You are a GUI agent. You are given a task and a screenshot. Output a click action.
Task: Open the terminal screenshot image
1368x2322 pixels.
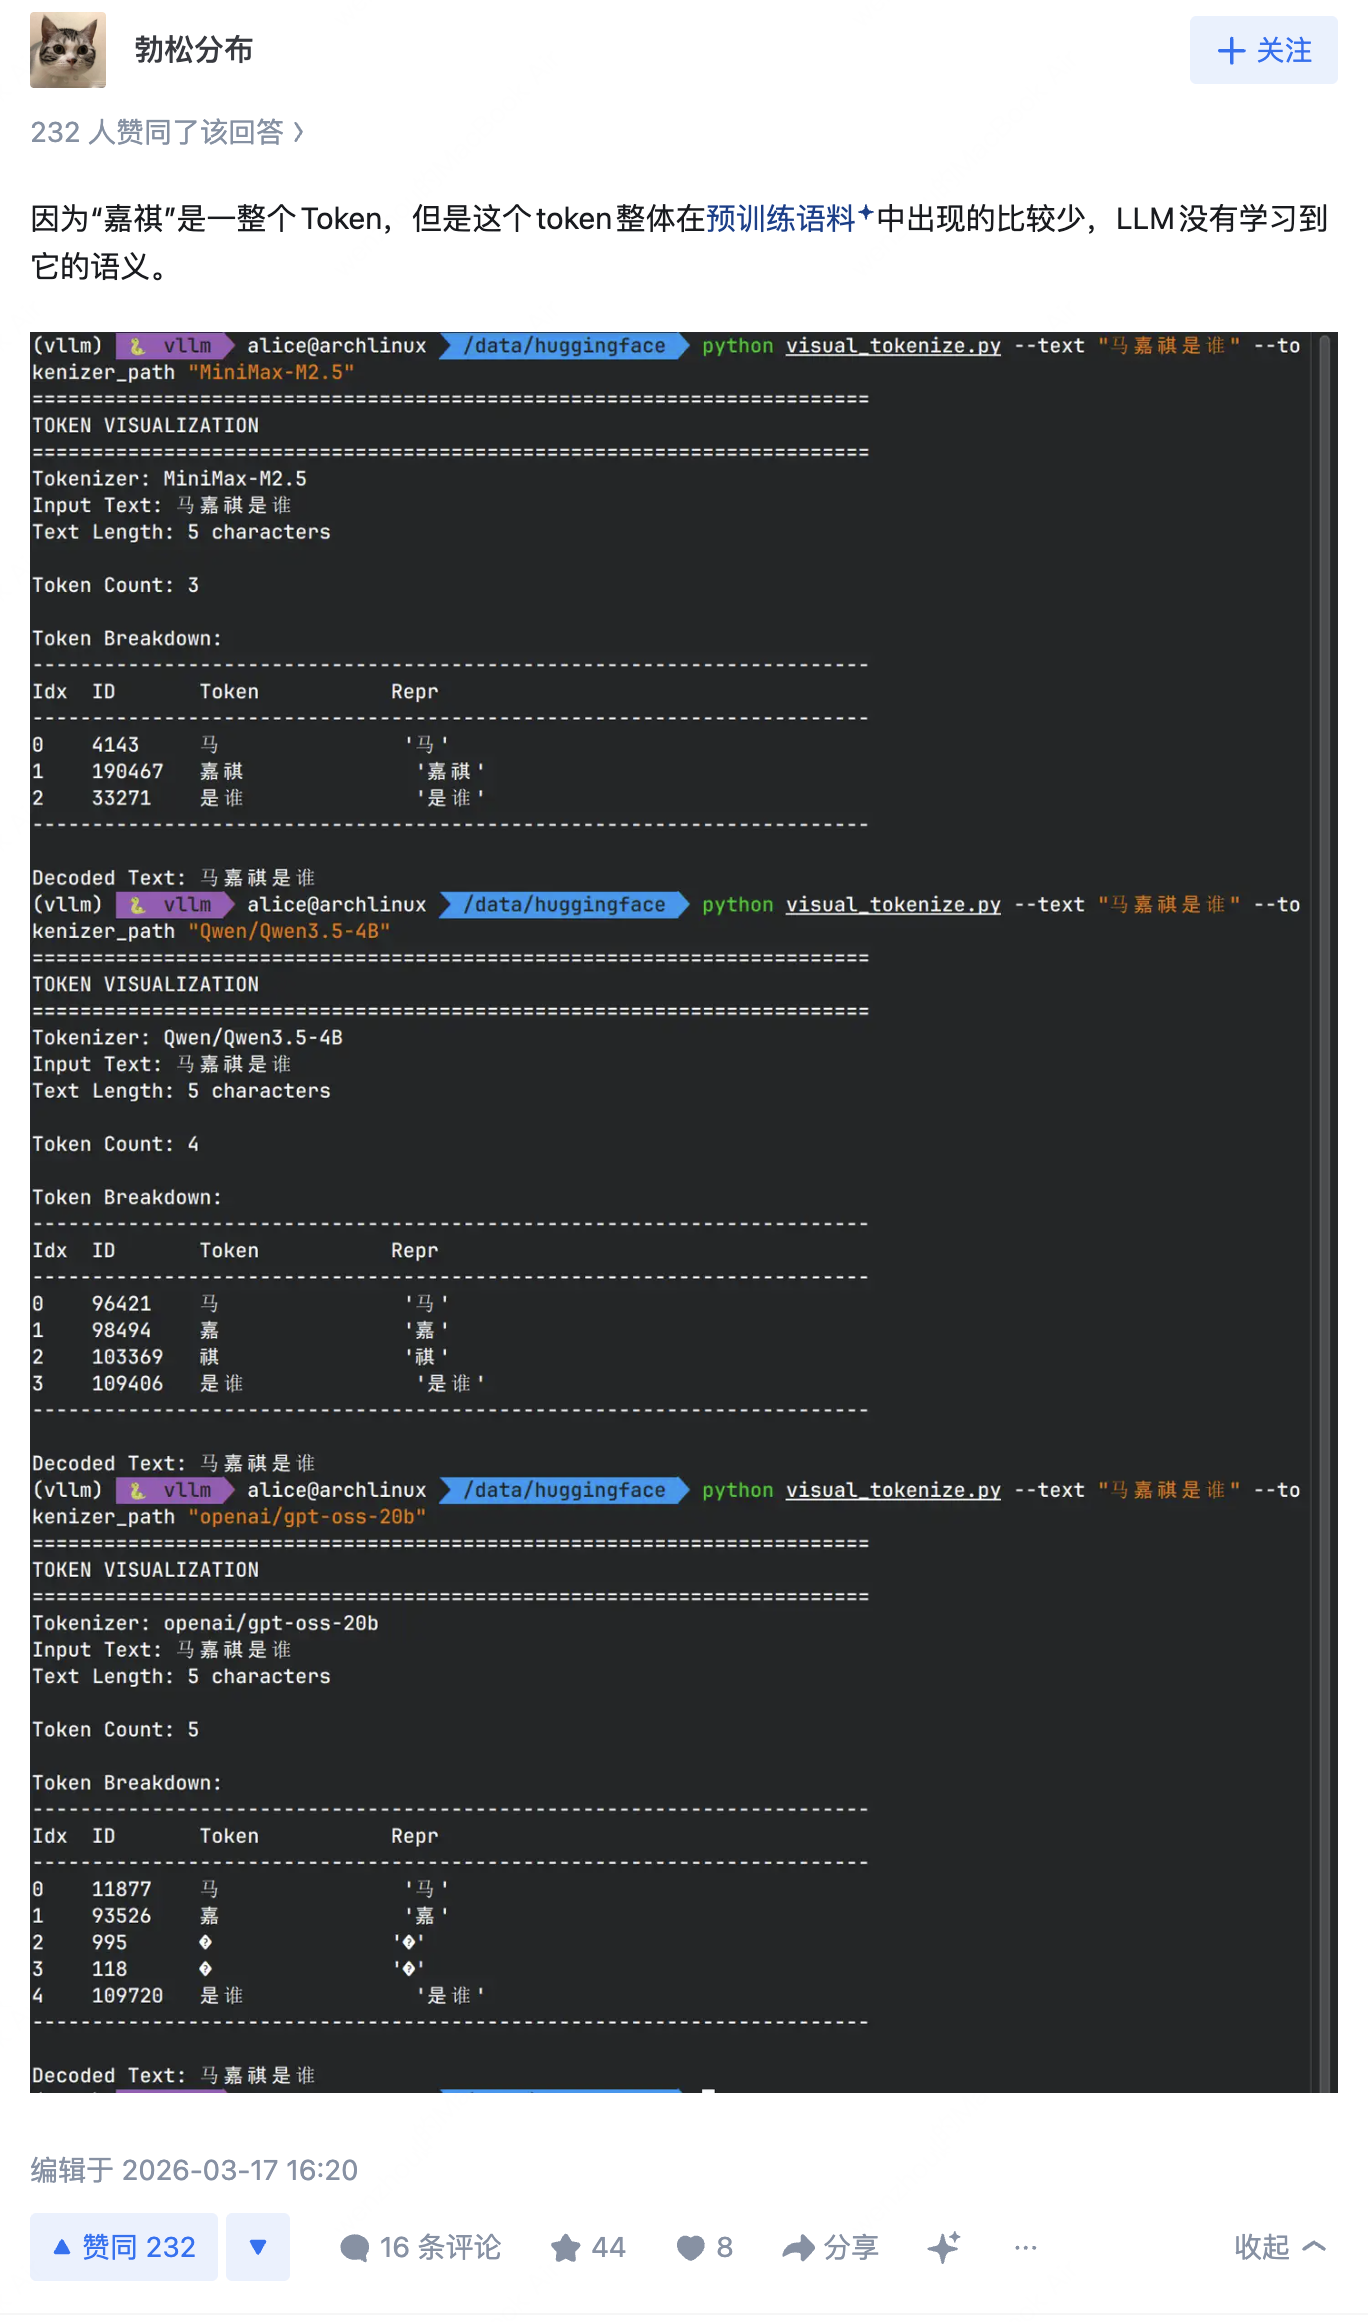tap(684, 1212)
